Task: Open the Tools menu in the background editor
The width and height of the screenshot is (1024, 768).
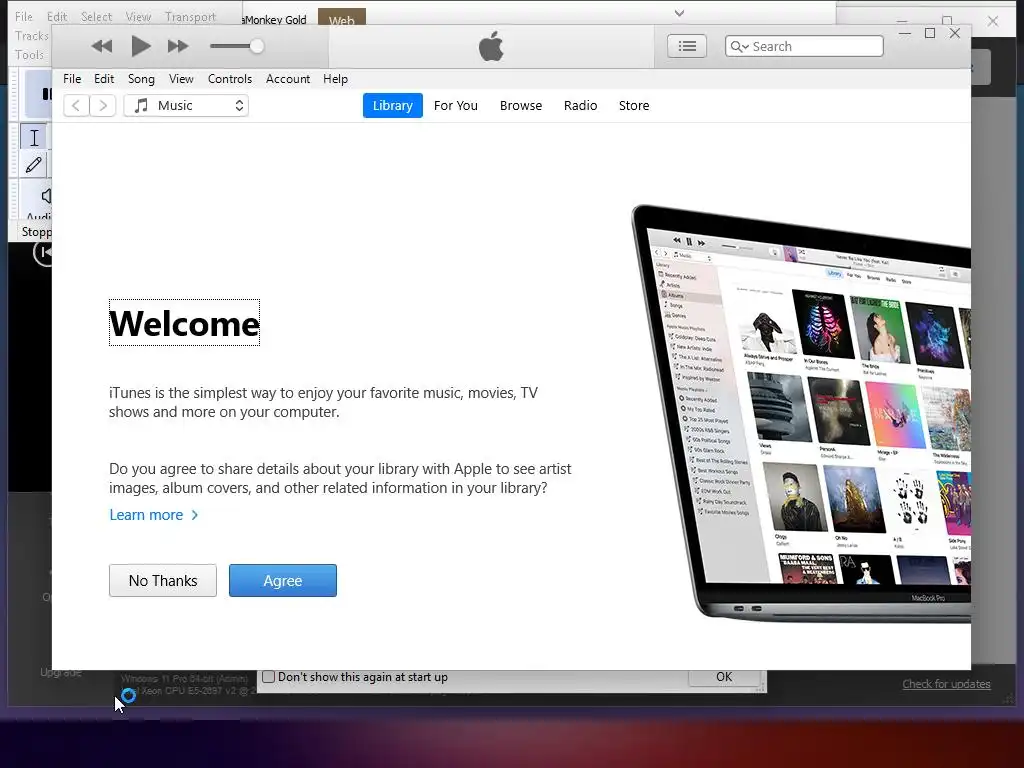Action: pyautogui.click(x=29, y=55)
